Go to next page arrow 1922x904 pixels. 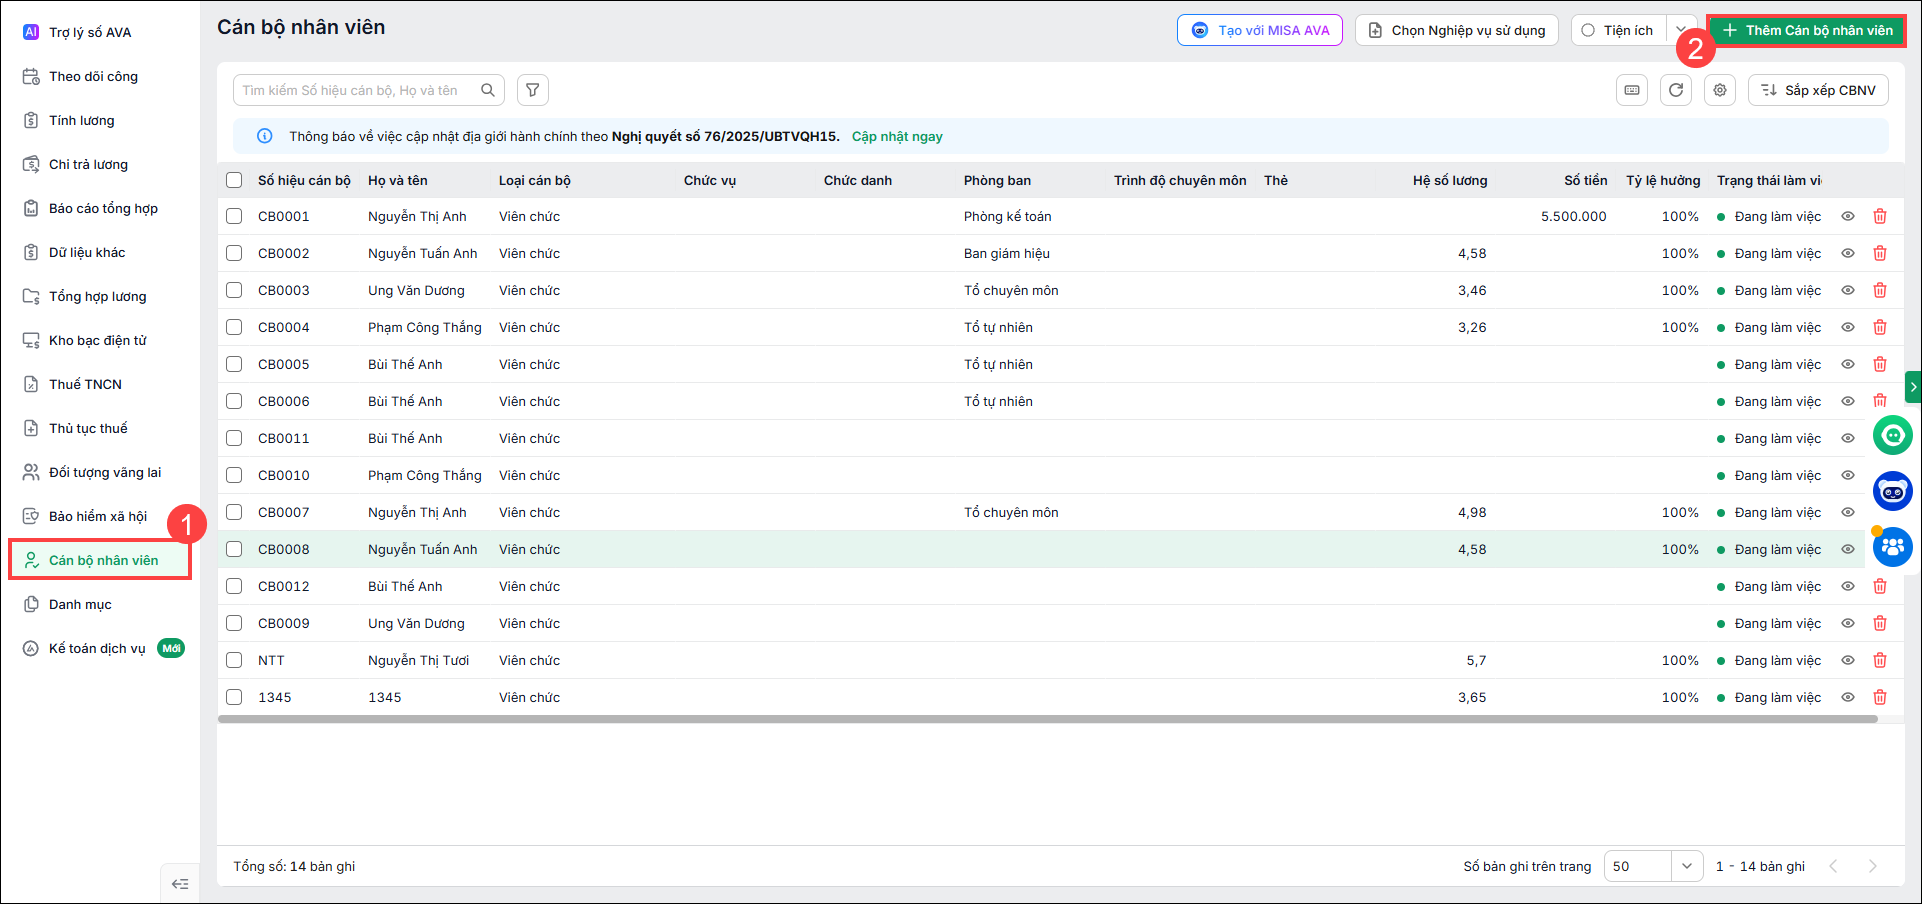[1872, 866]
